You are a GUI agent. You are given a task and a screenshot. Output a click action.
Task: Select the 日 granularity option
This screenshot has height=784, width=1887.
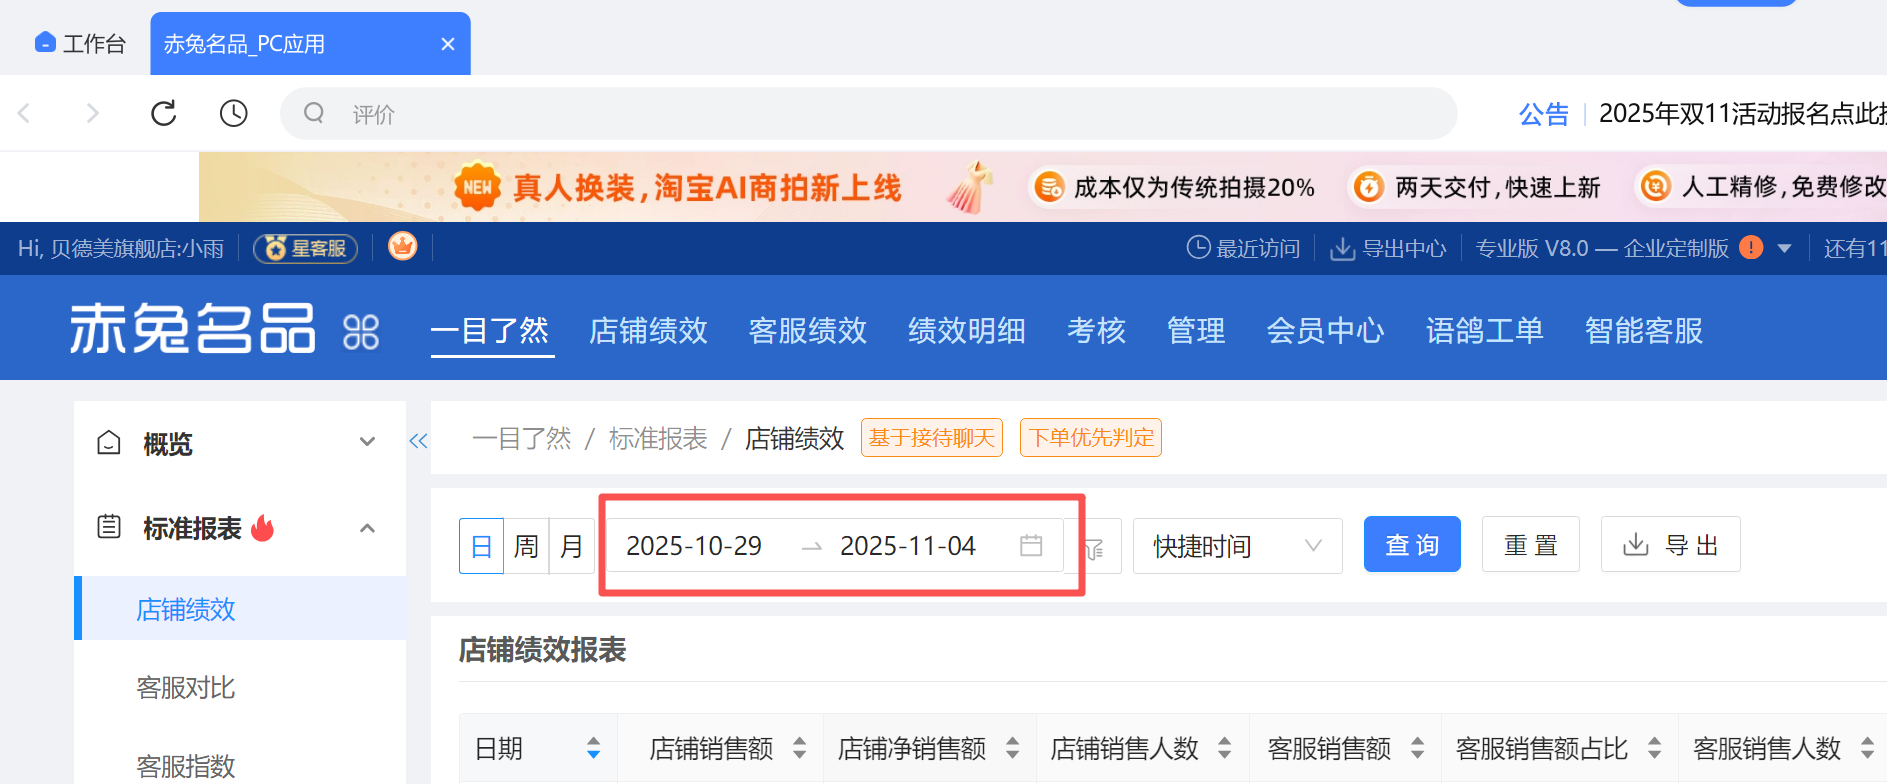pos(481,546)
